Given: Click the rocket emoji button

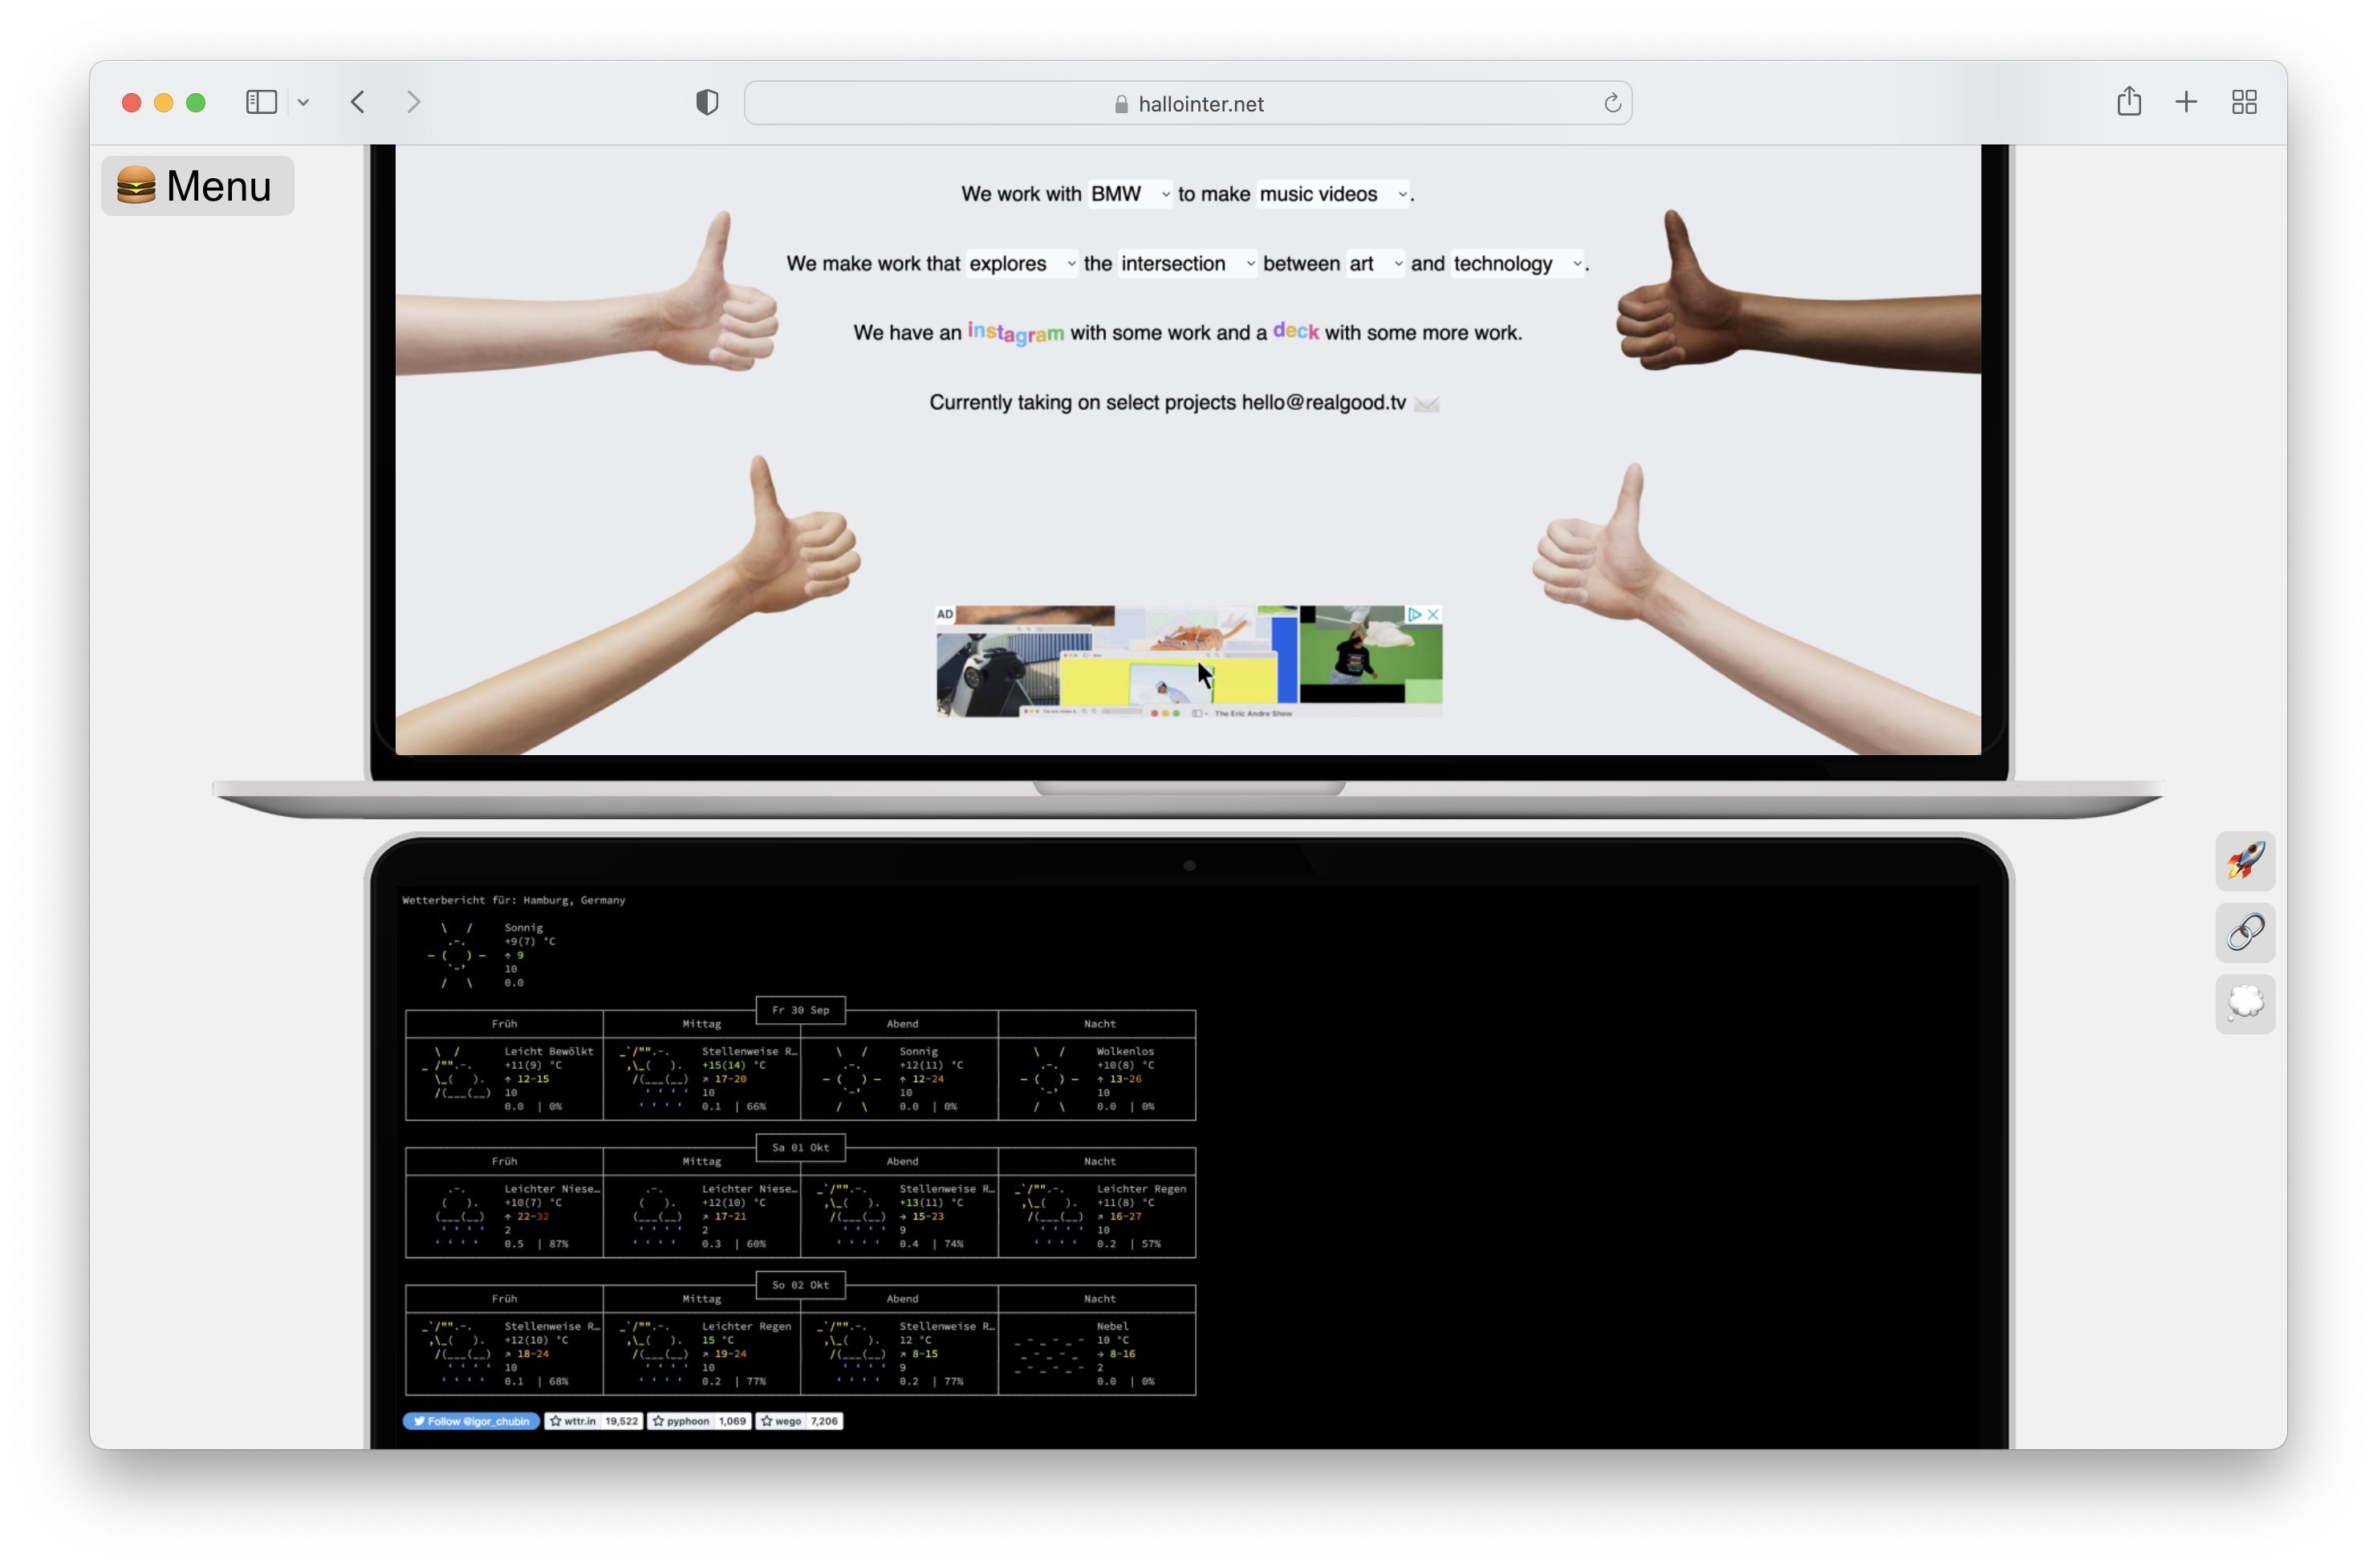Looking at the screenshot, I should 2245,861.
